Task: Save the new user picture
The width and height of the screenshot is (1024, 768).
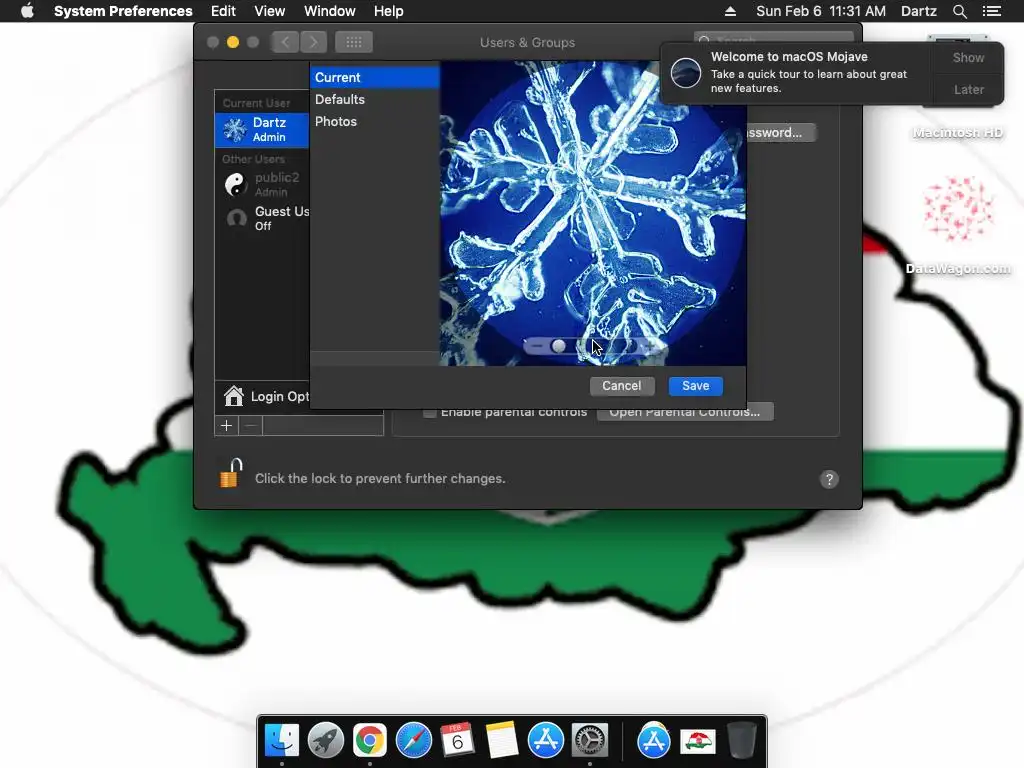Action: tap(696, 386)
